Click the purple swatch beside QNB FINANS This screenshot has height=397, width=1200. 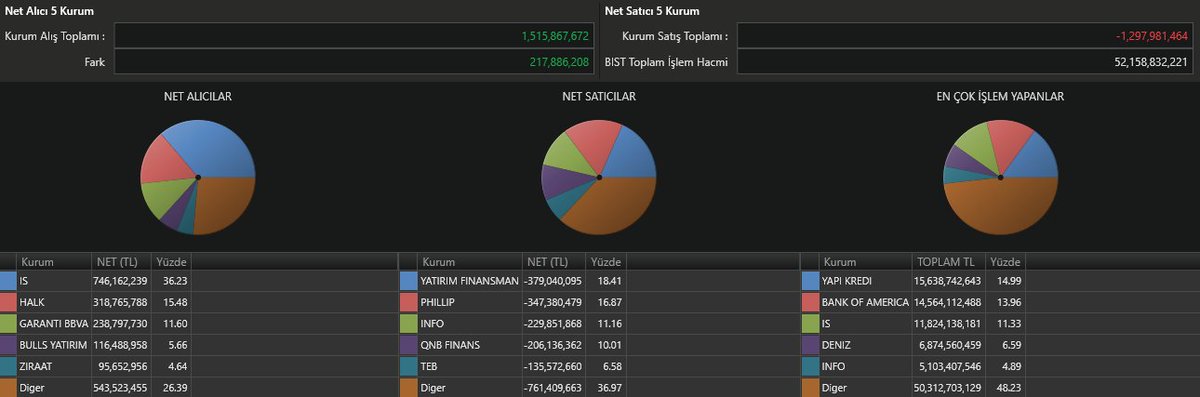tap(408, 345)
